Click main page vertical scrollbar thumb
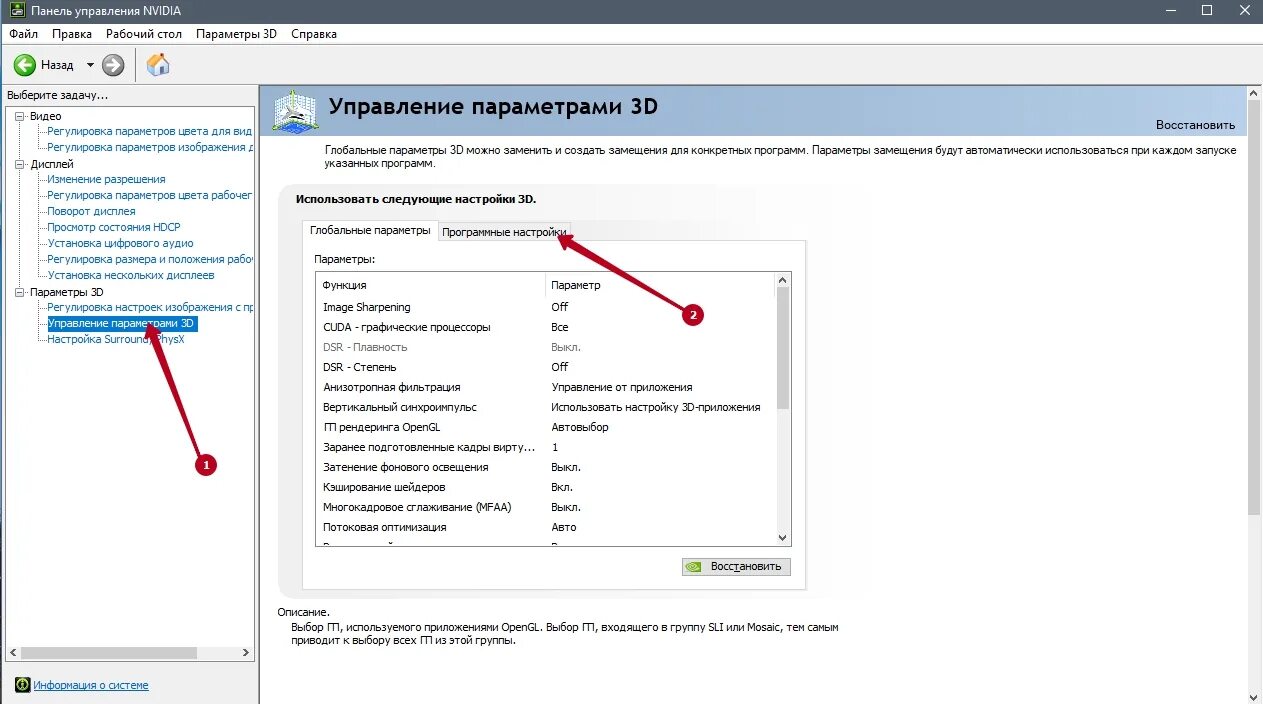 tap(1254, 308)
